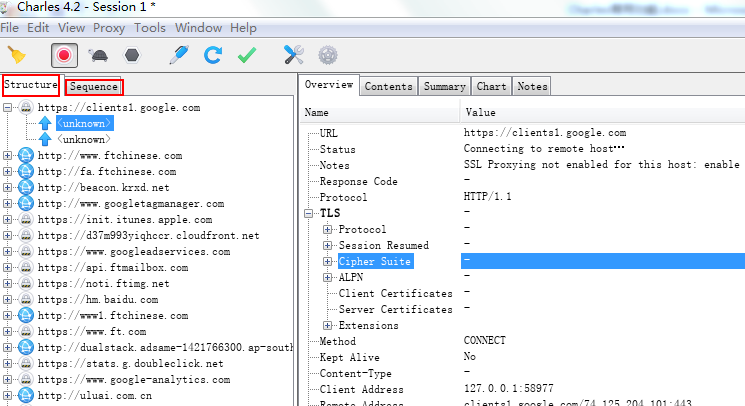Clear the session with the broom icon
The image size is (745, 406).
click(x=17, y=56)
